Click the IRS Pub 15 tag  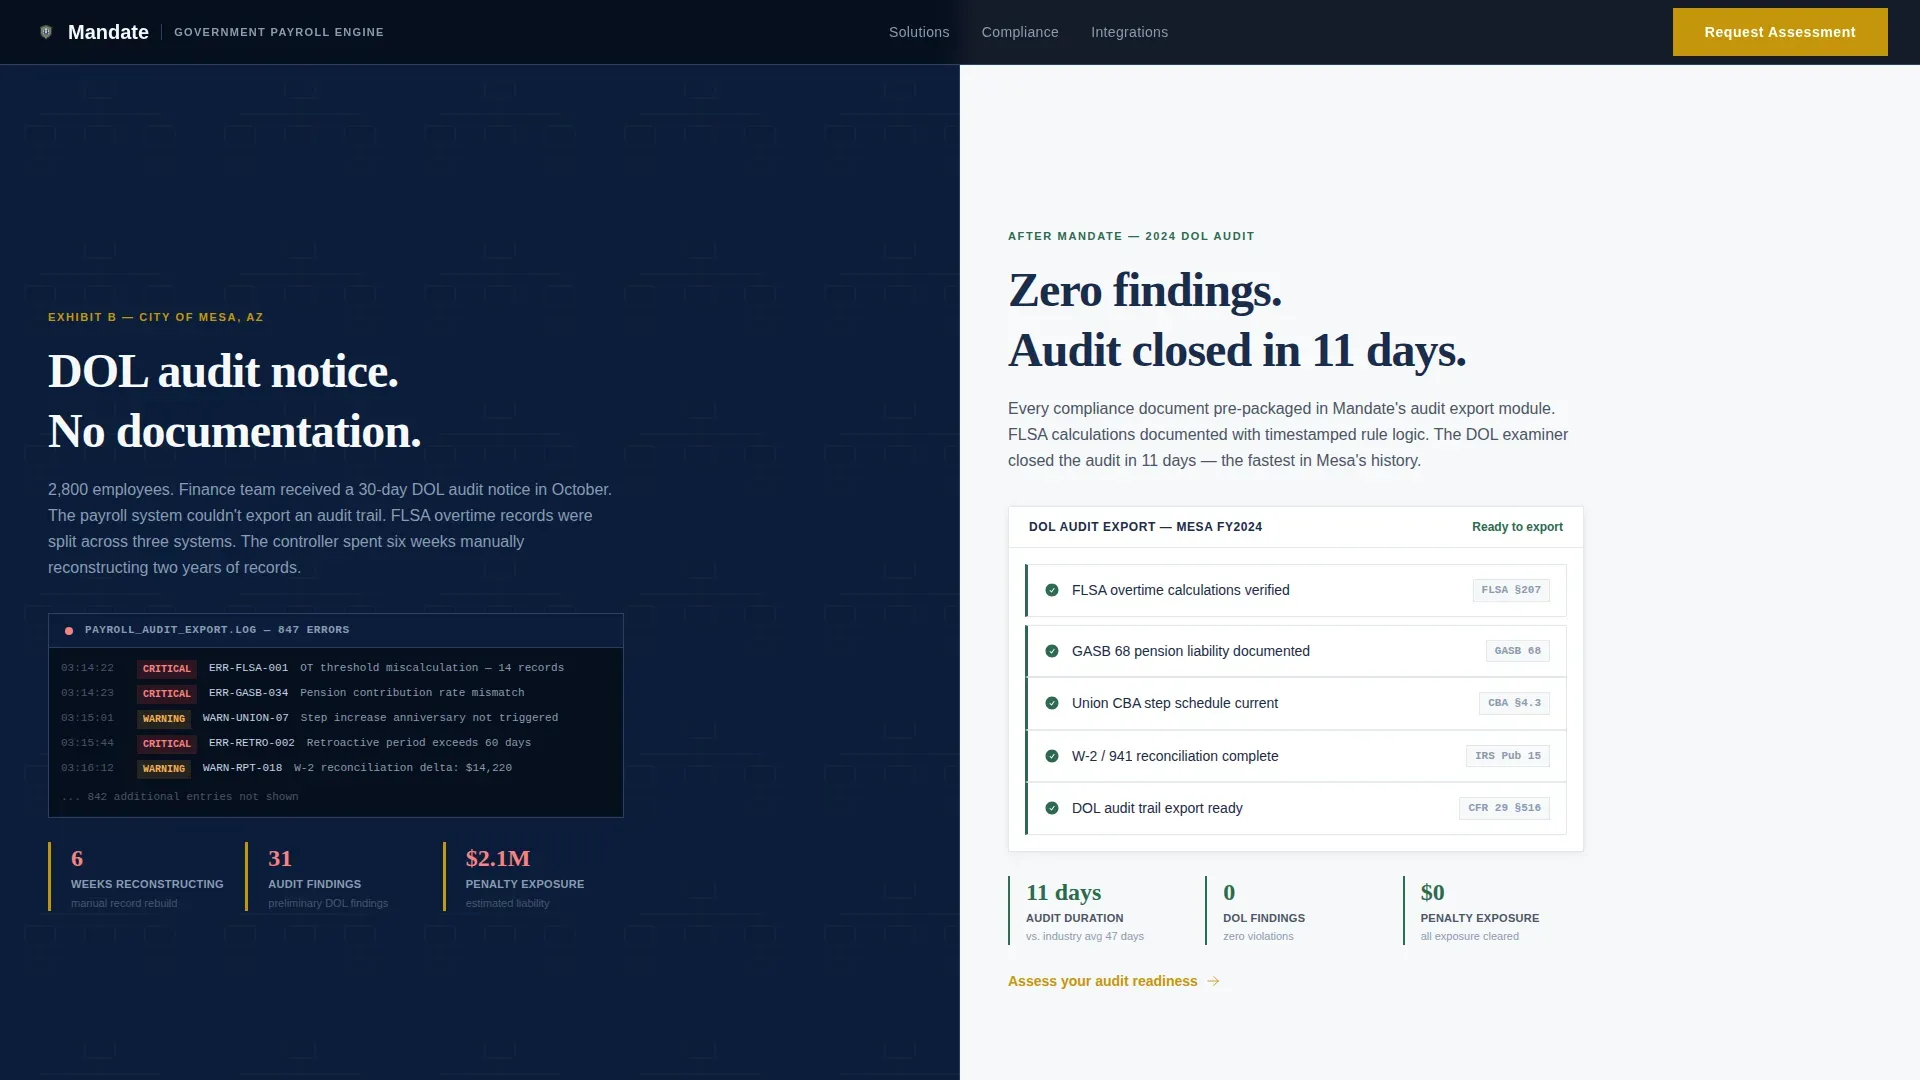point(1507,756)
